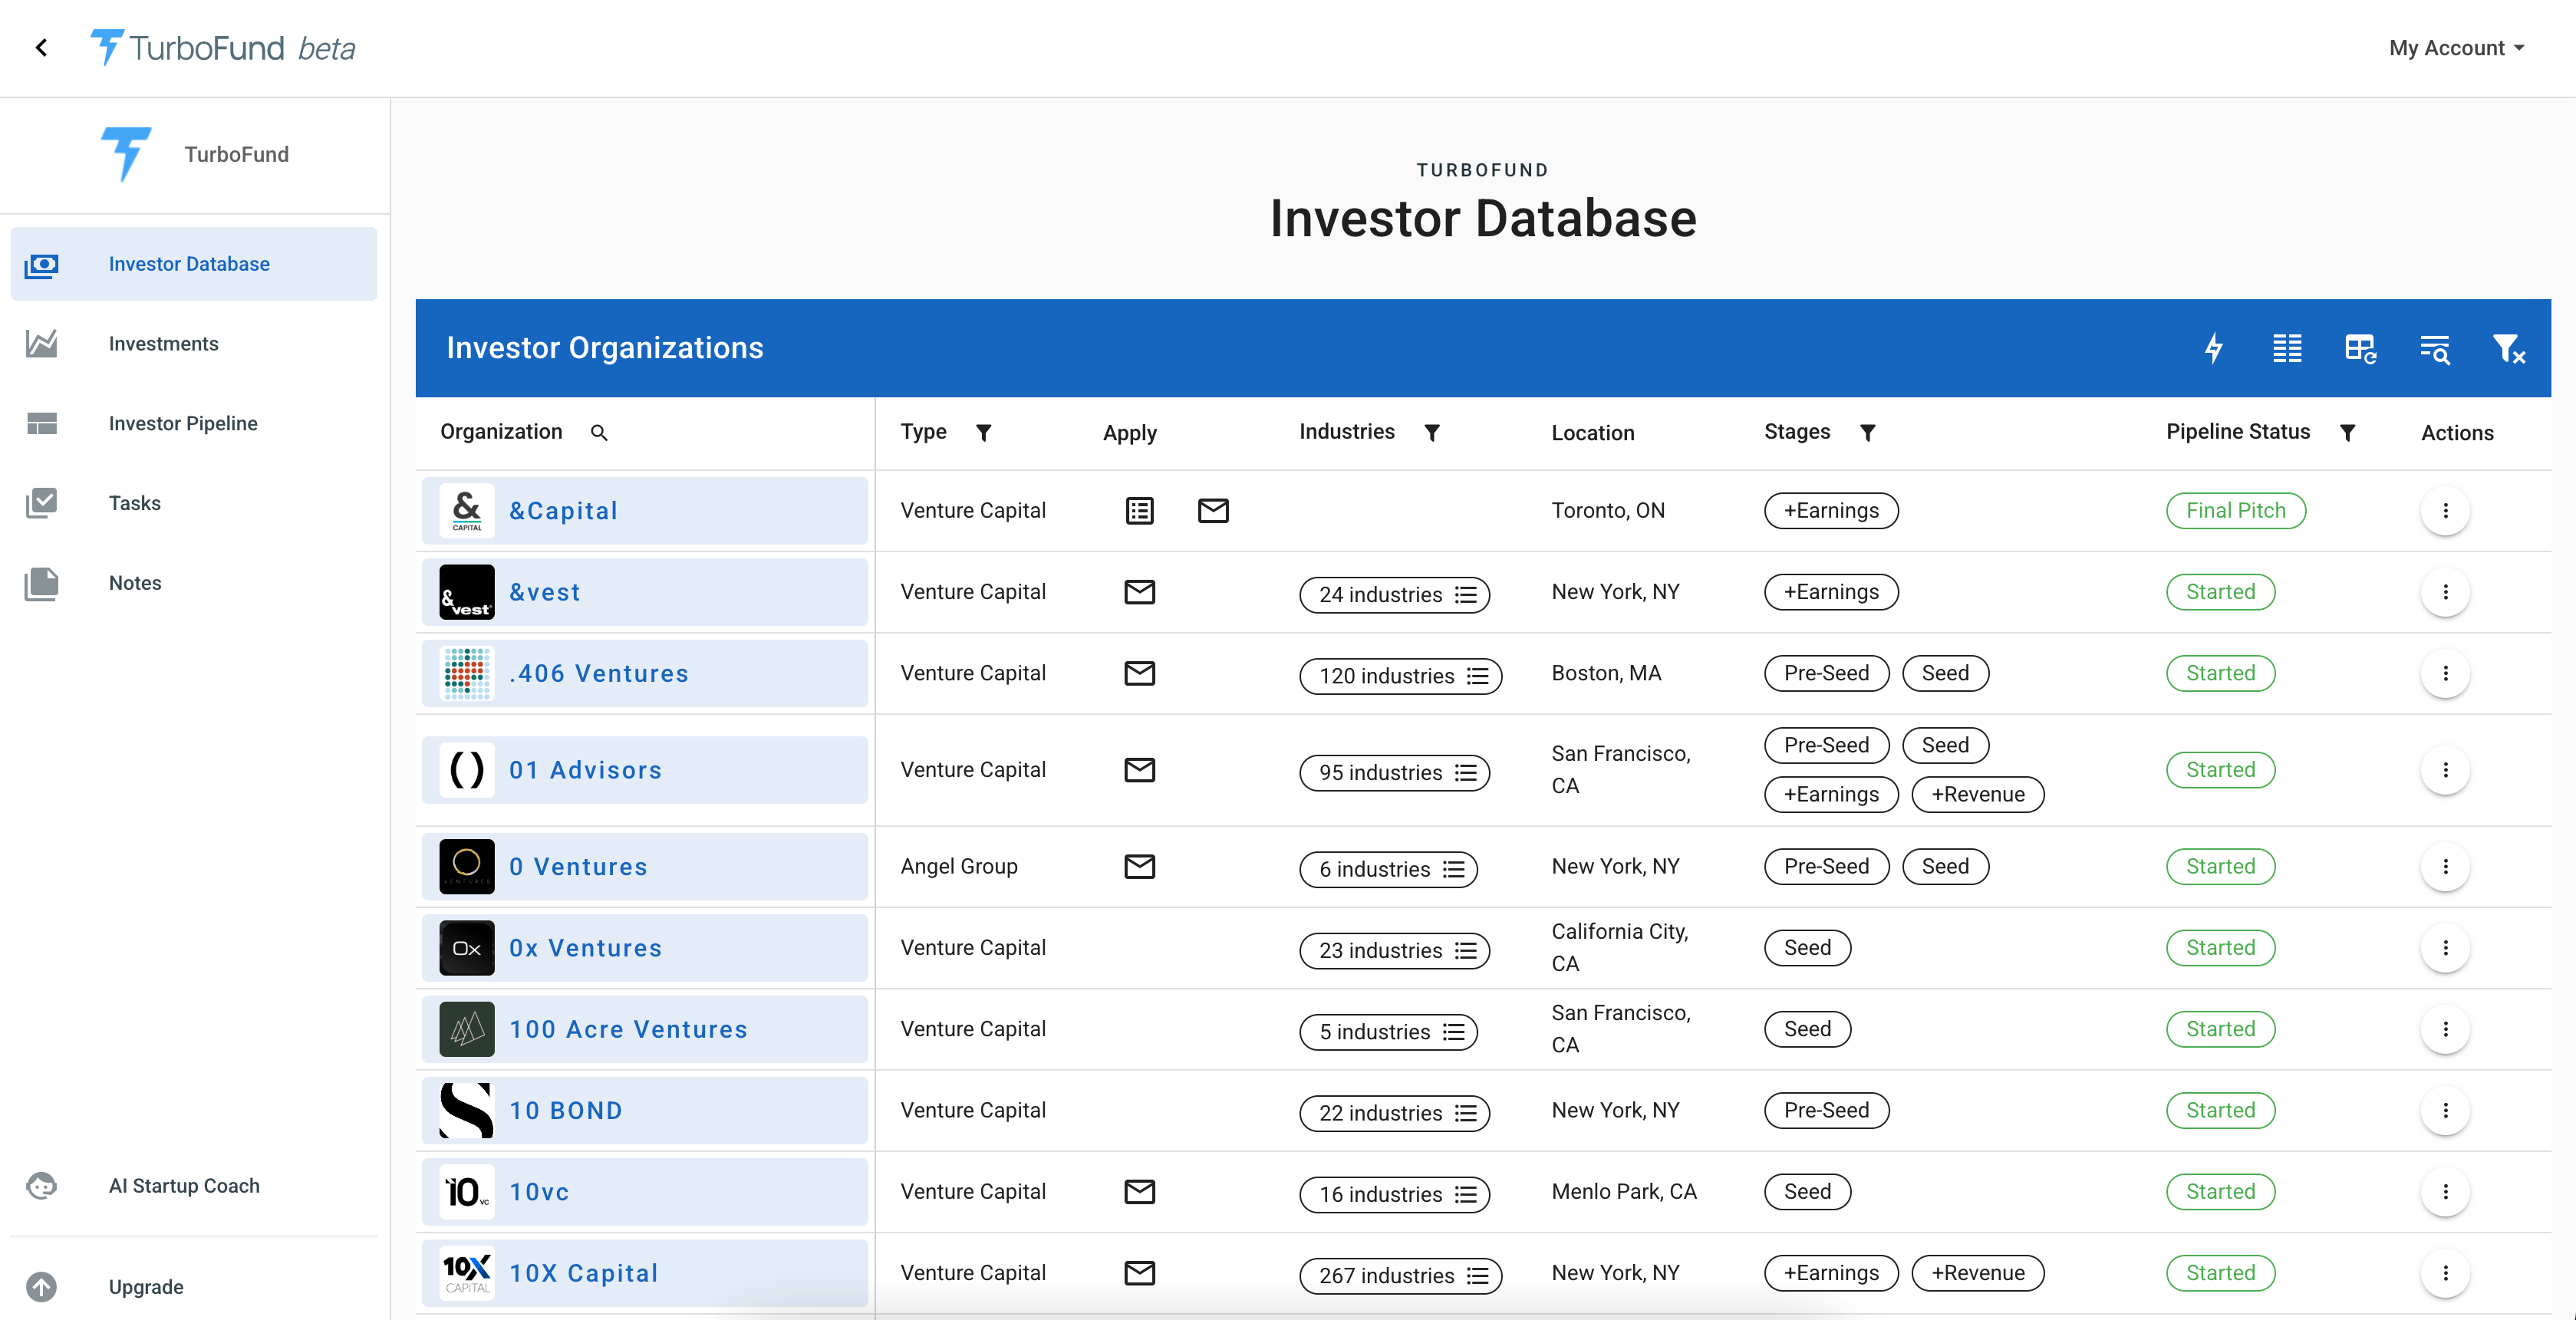Screen dimensions: 2576x1320
Task: Open Tasks in the sidebar
Action: tap(194, 503)
